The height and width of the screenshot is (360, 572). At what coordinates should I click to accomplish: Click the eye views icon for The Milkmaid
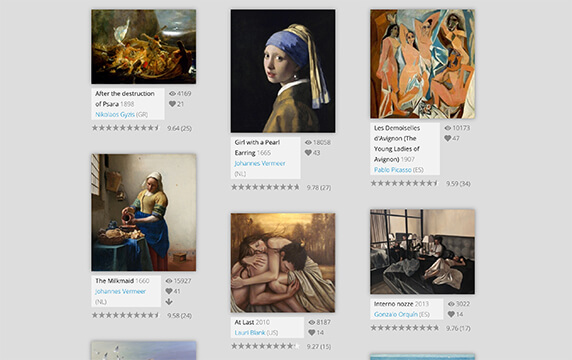pyautogui.click(x=169, y=281)
